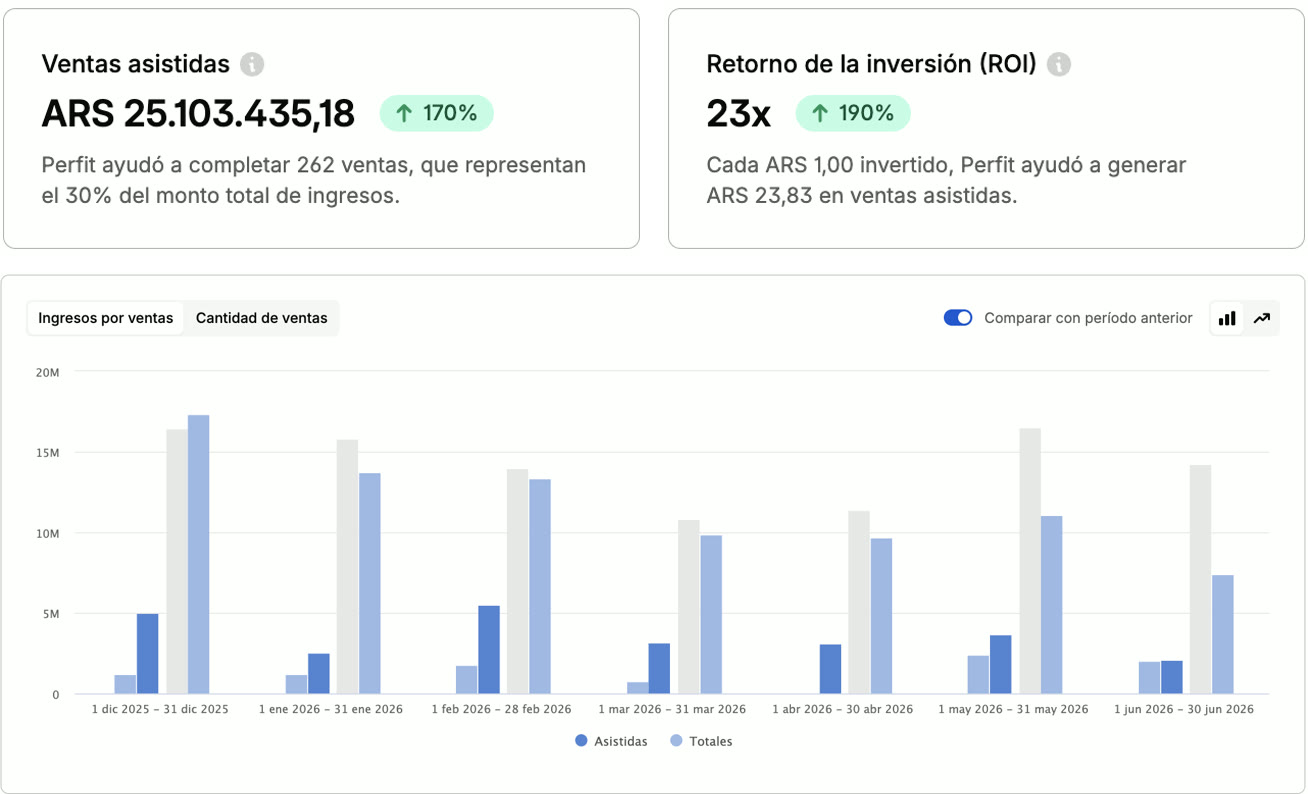Viewport: 1308px width, 794px height.
Task: Click the 1 dic 2025 – 31 dic 2025 axis label
Action: [x=160, y=709]
